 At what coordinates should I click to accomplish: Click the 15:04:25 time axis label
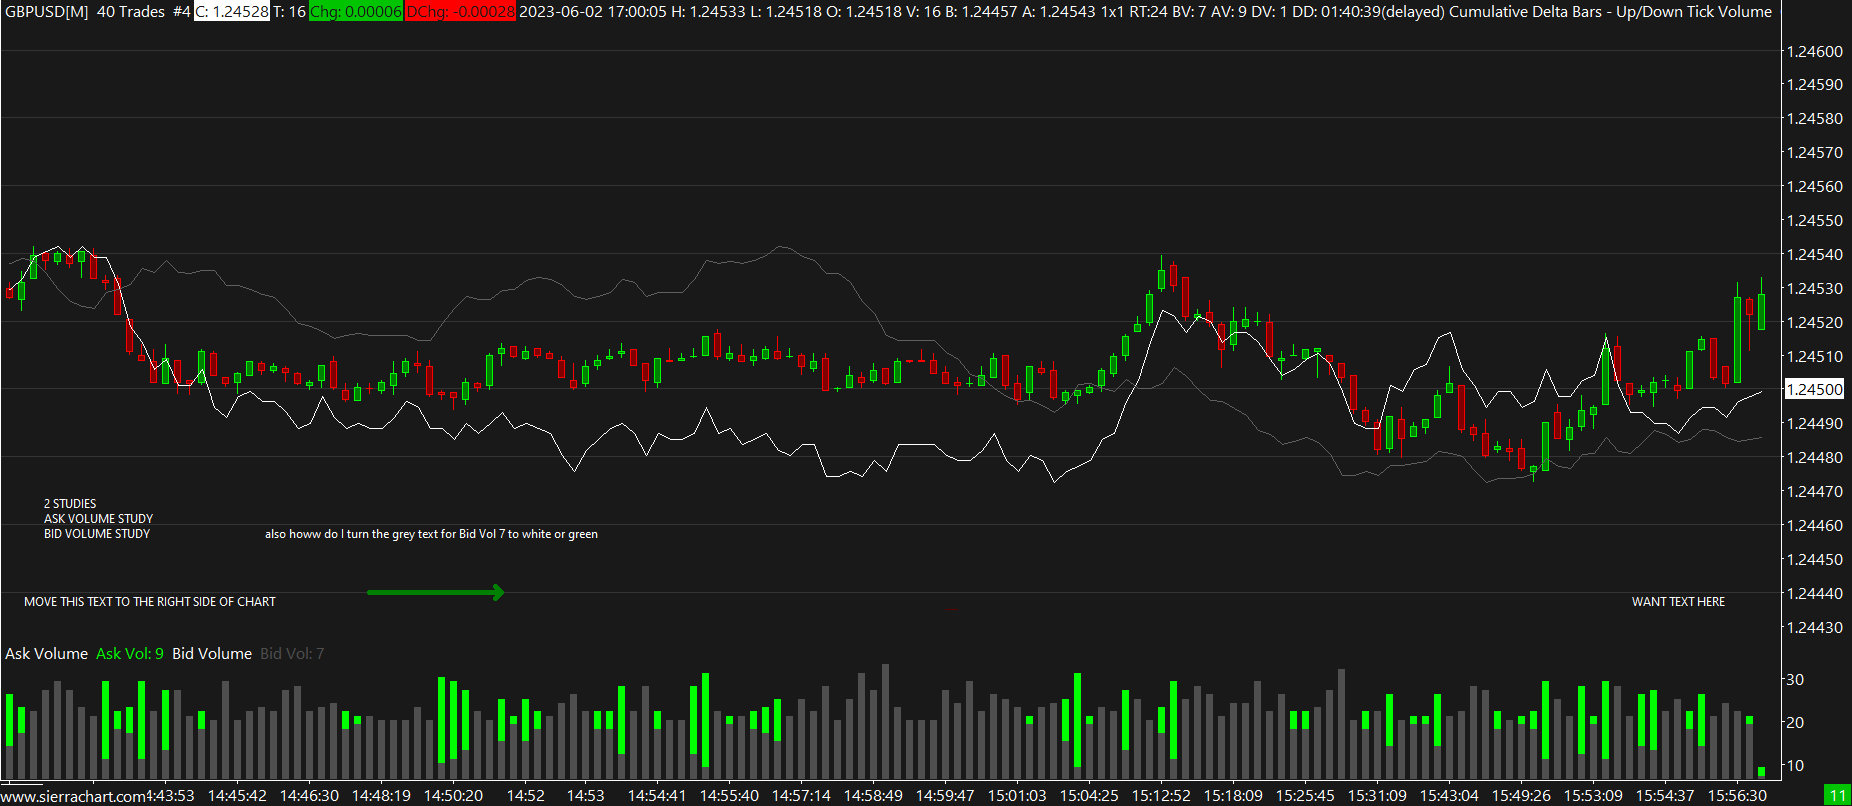1089,796
